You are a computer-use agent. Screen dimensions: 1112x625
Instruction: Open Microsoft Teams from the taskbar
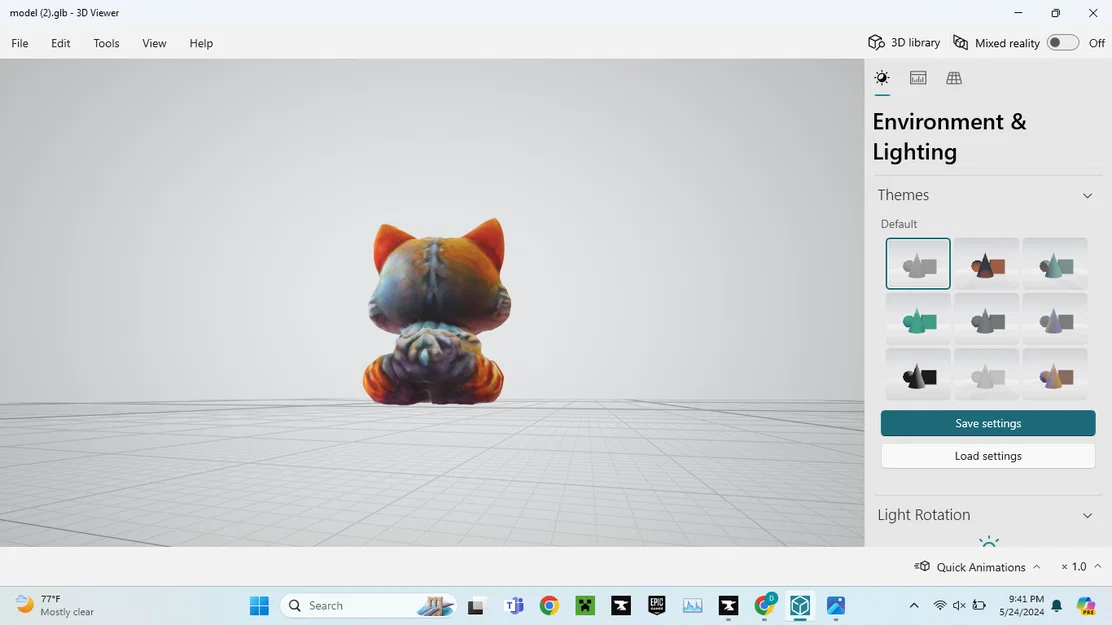pyautogui.click(x=514, y=605)
